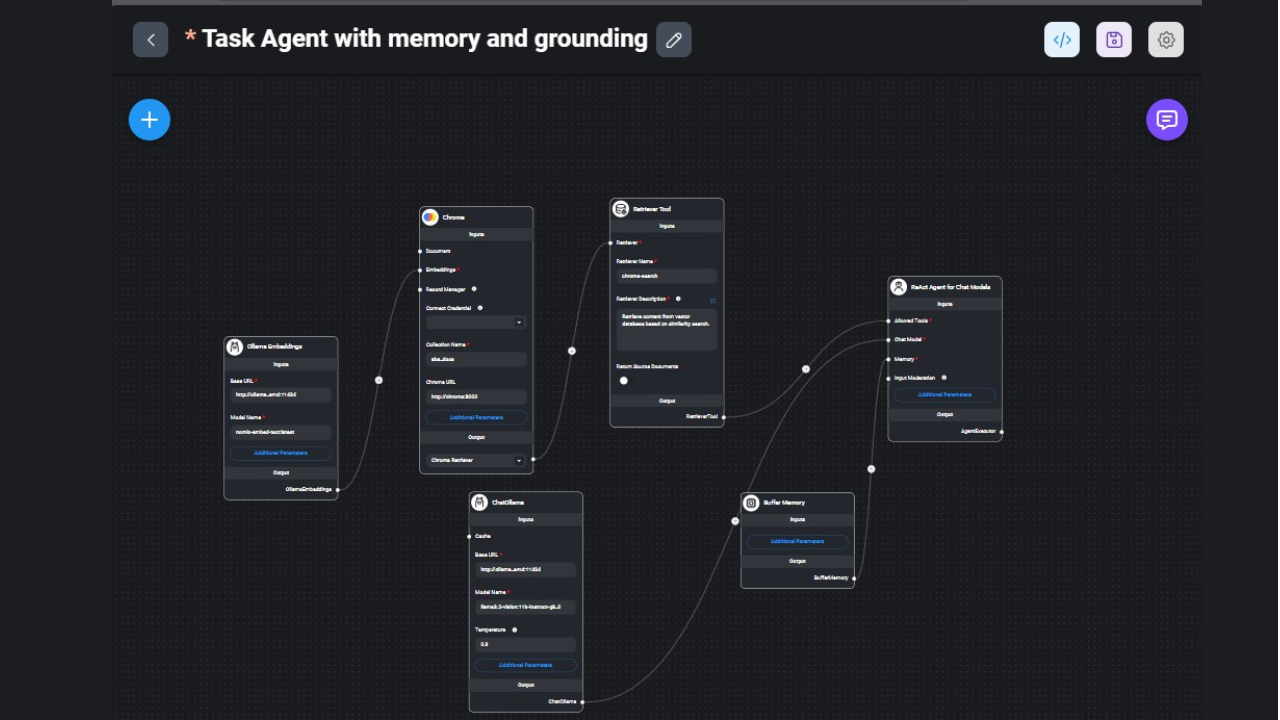
Task: Click the pencil icon to rename flow
Action: click(x=674, y=40)
